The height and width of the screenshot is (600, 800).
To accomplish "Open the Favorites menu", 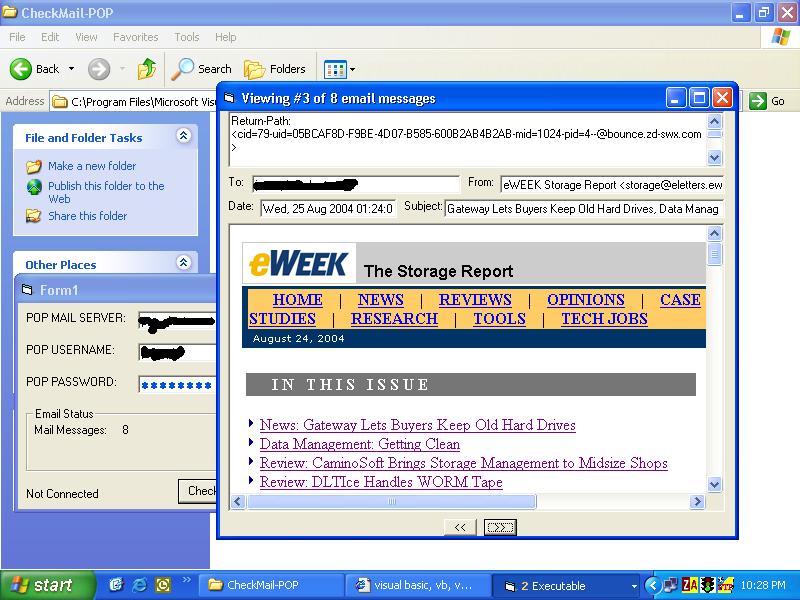I will coord(135,37).
